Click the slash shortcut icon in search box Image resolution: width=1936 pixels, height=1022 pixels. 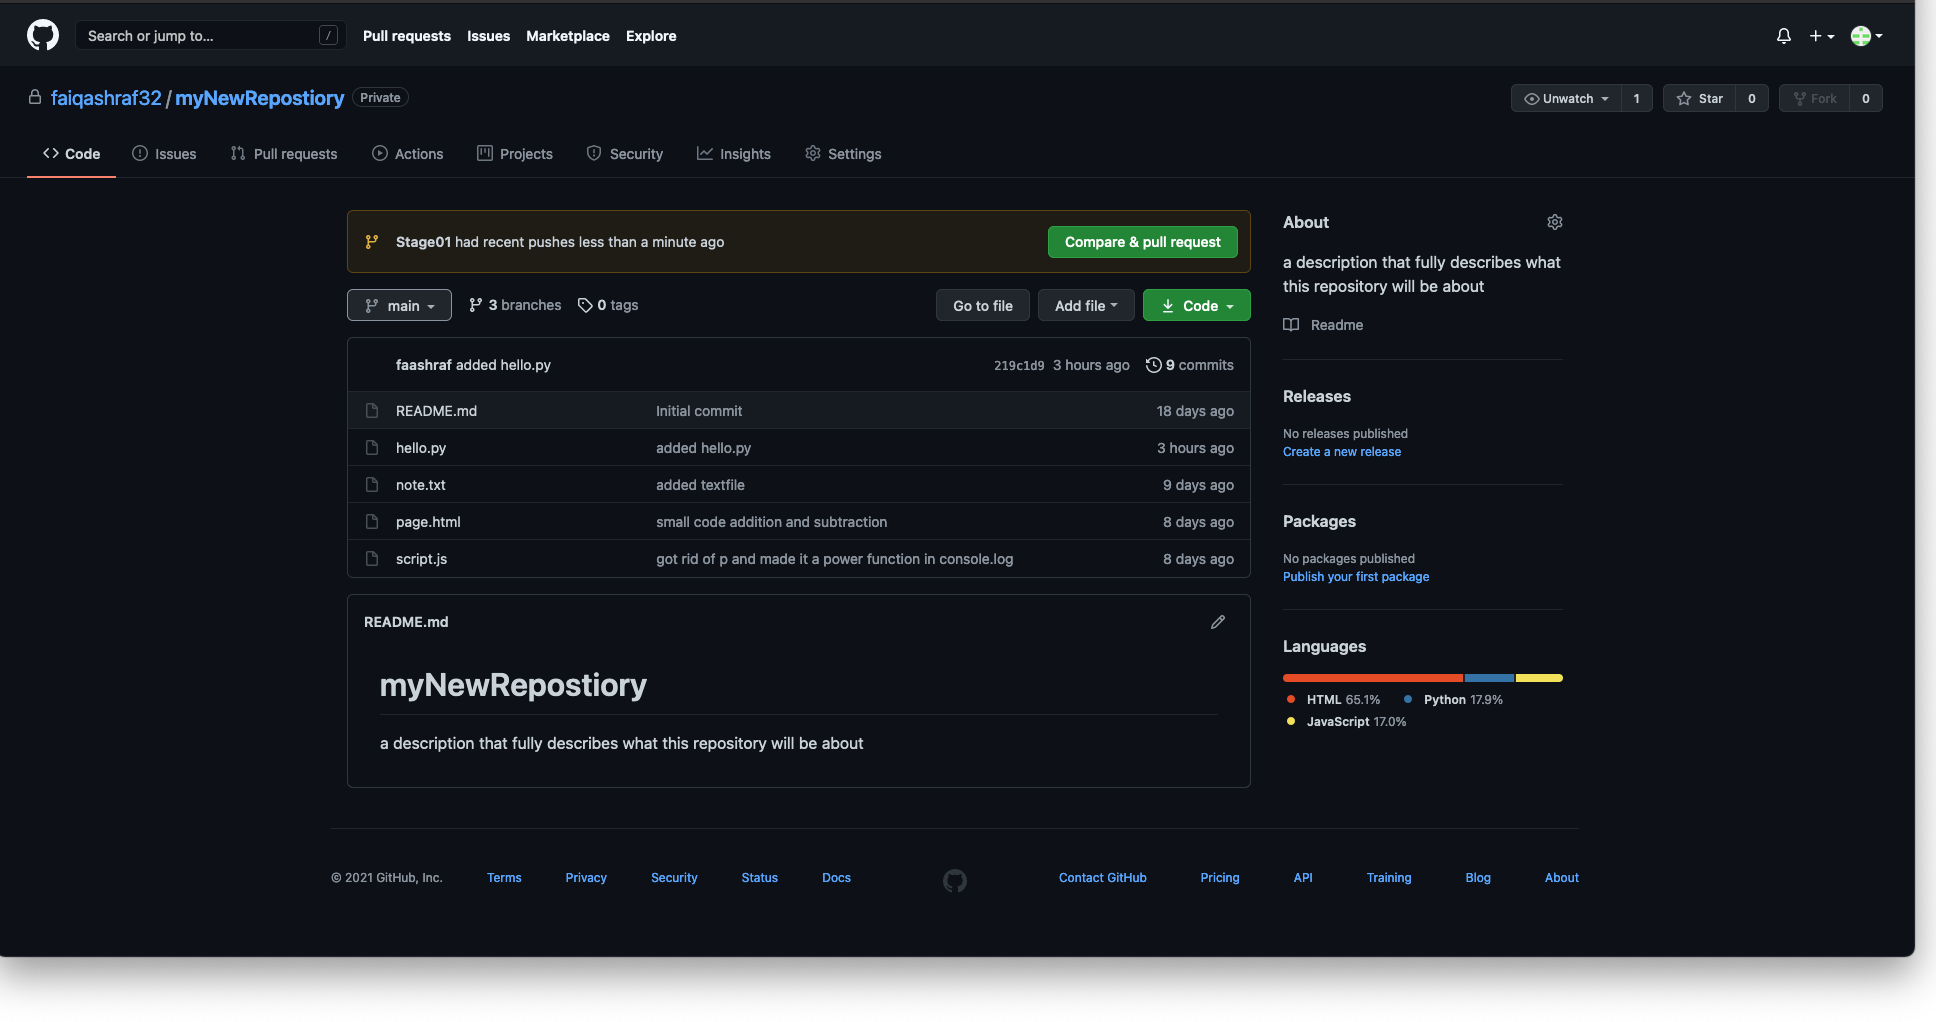(328, 36)
